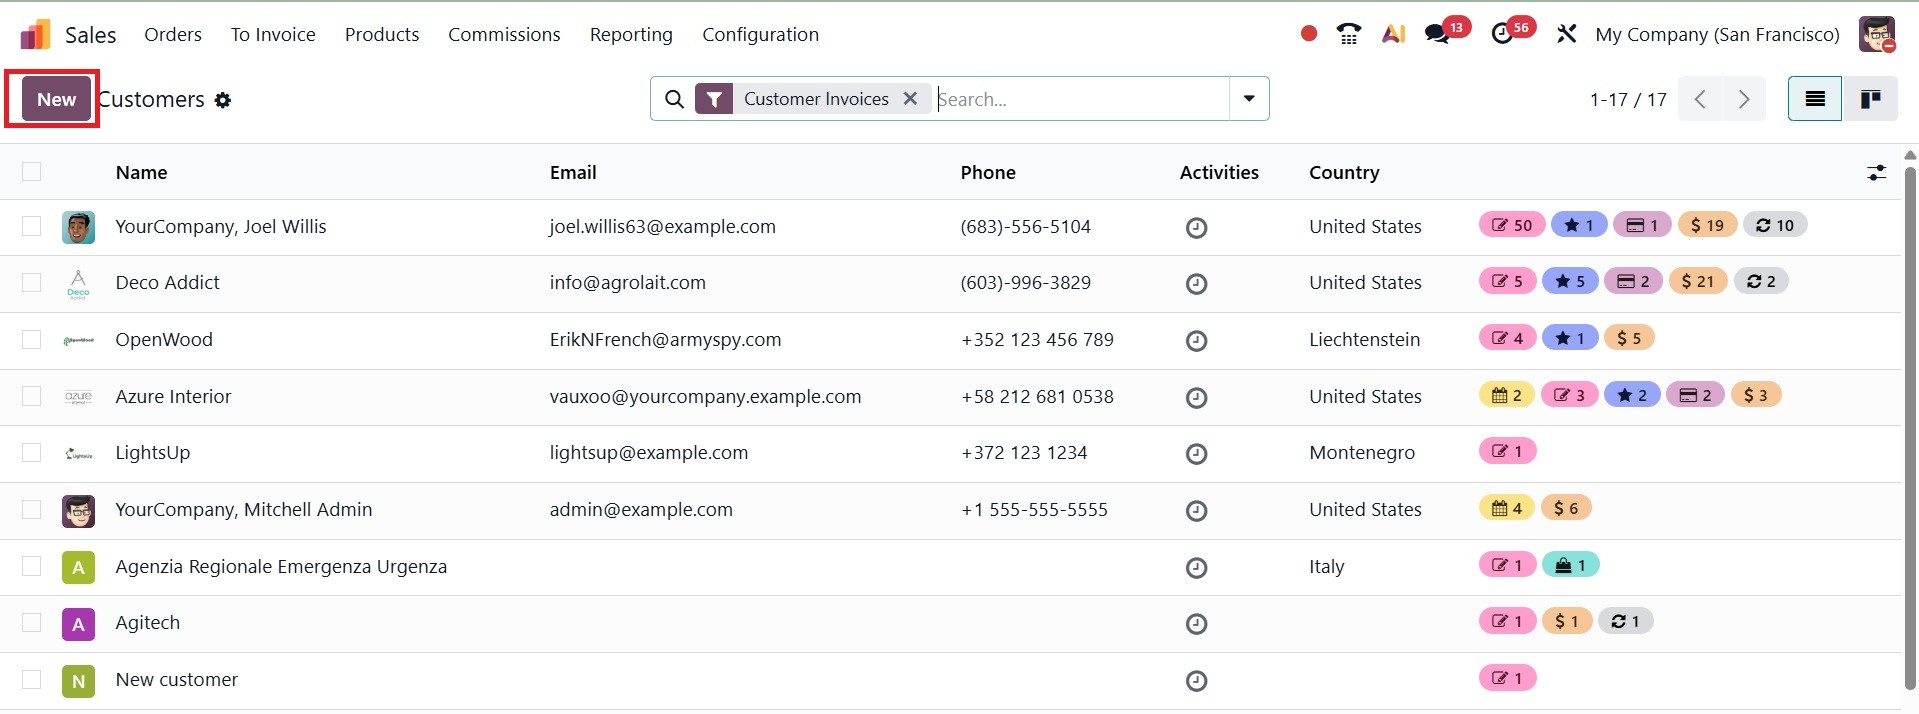
Task: Open the Reporting menu
Action: pyautogui.click(x=631, y=34)
